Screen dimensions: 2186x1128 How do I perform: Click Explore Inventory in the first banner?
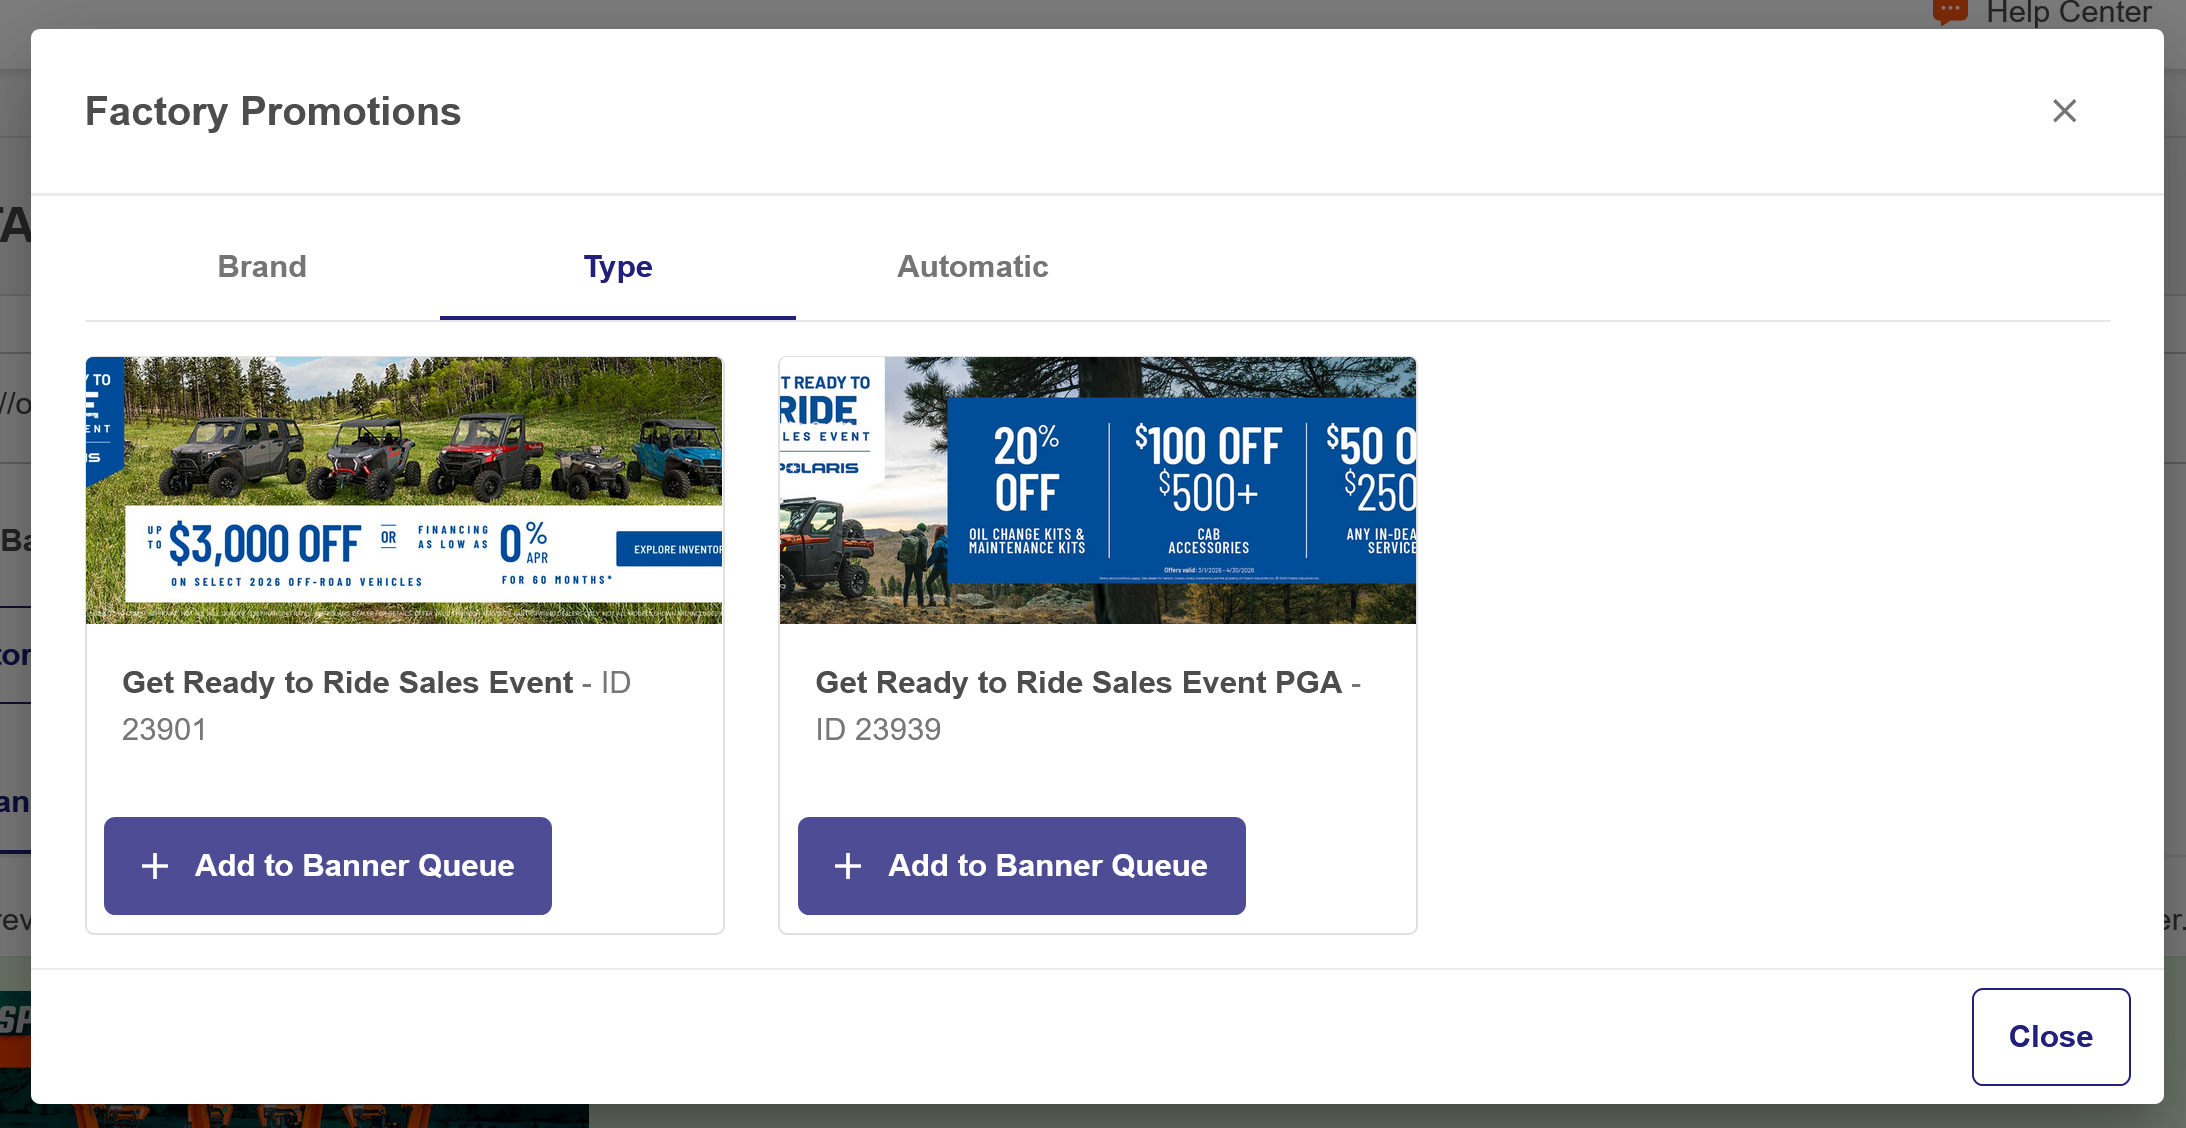click(669, 549)
